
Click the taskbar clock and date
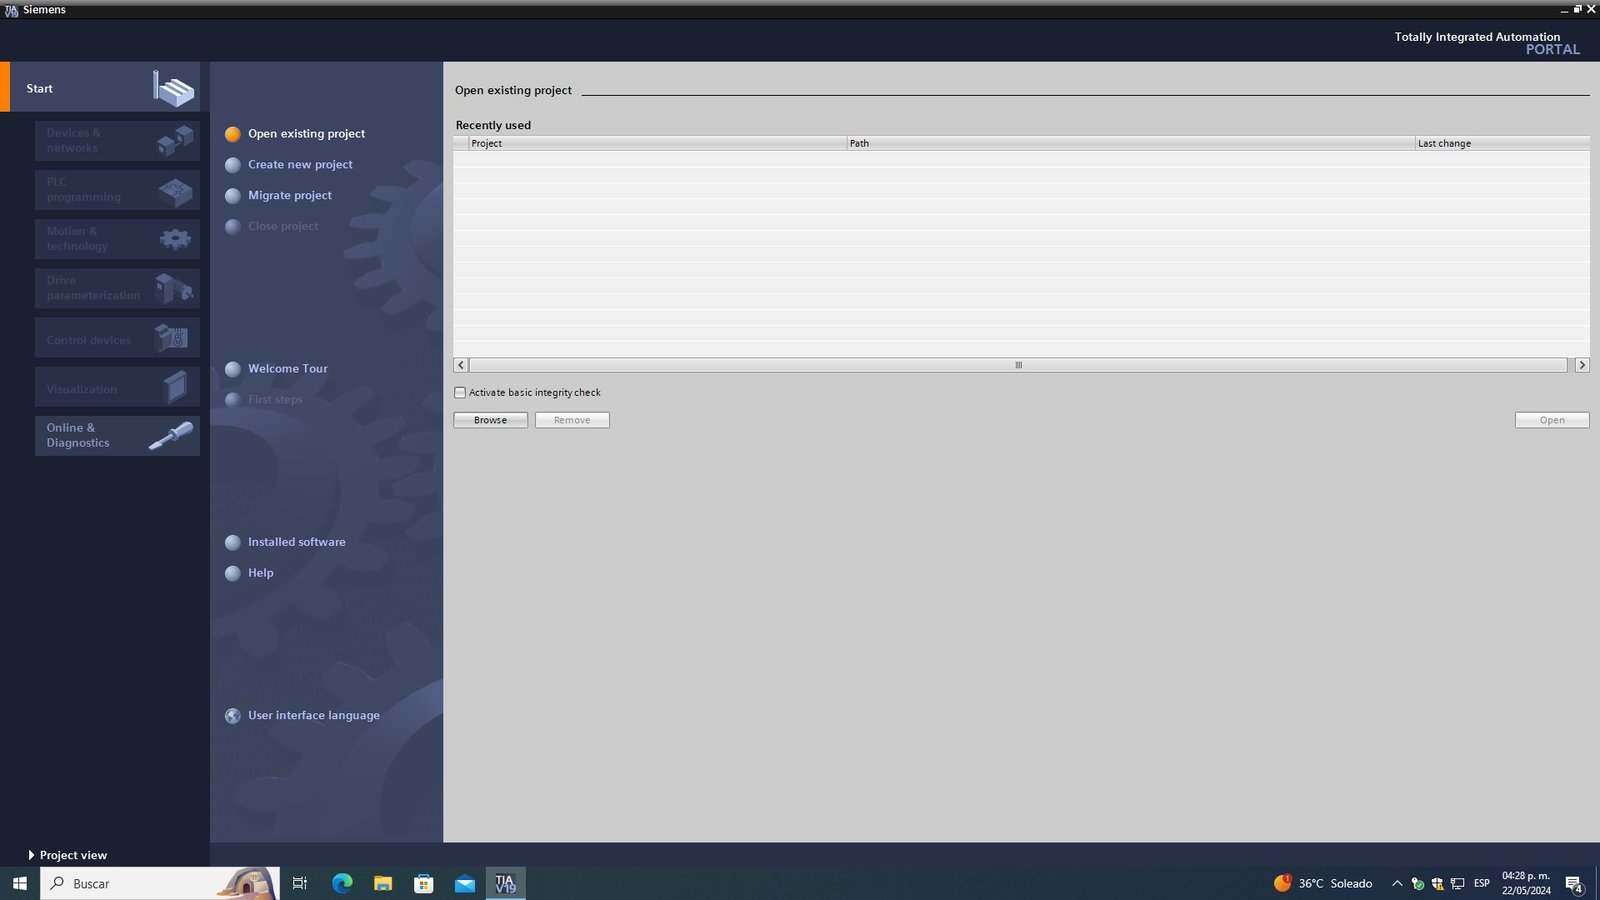tap(1526, 883)
